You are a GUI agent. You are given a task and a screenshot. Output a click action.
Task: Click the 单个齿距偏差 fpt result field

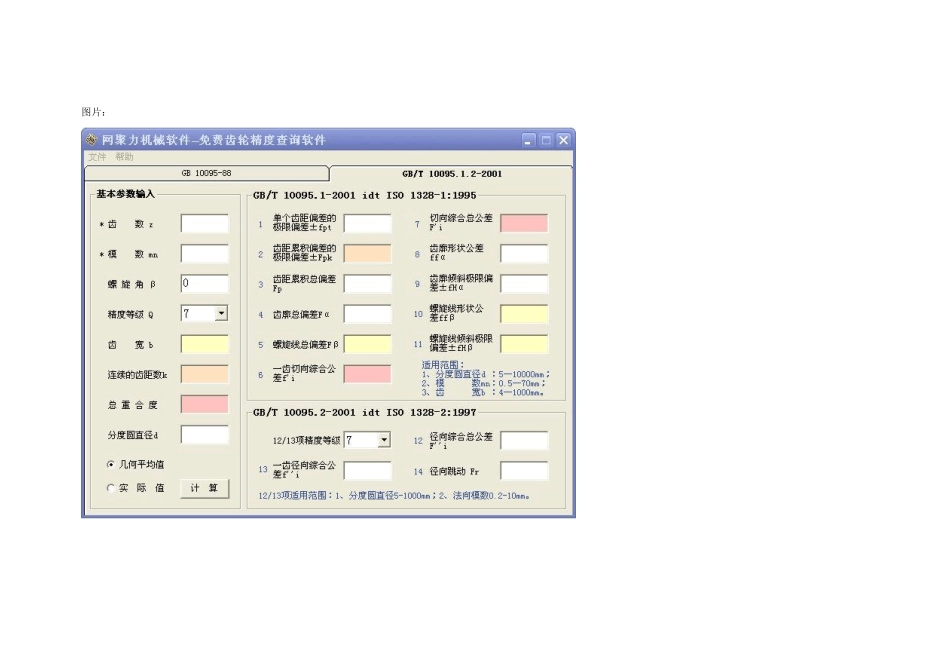(x=368, y=224)
